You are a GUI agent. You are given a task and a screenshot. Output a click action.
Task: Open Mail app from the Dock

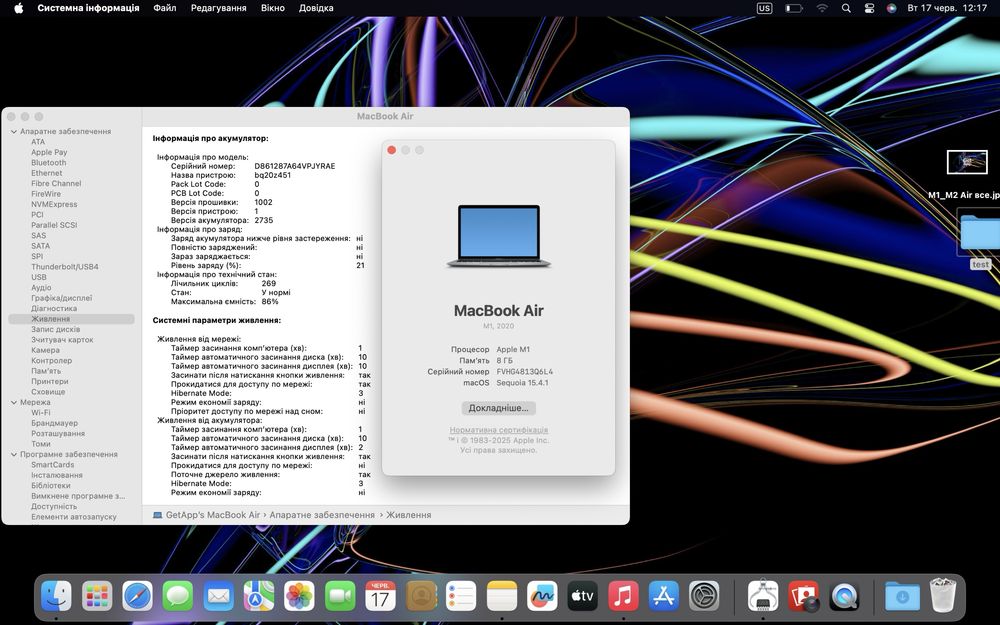click(x=218, y=596)
